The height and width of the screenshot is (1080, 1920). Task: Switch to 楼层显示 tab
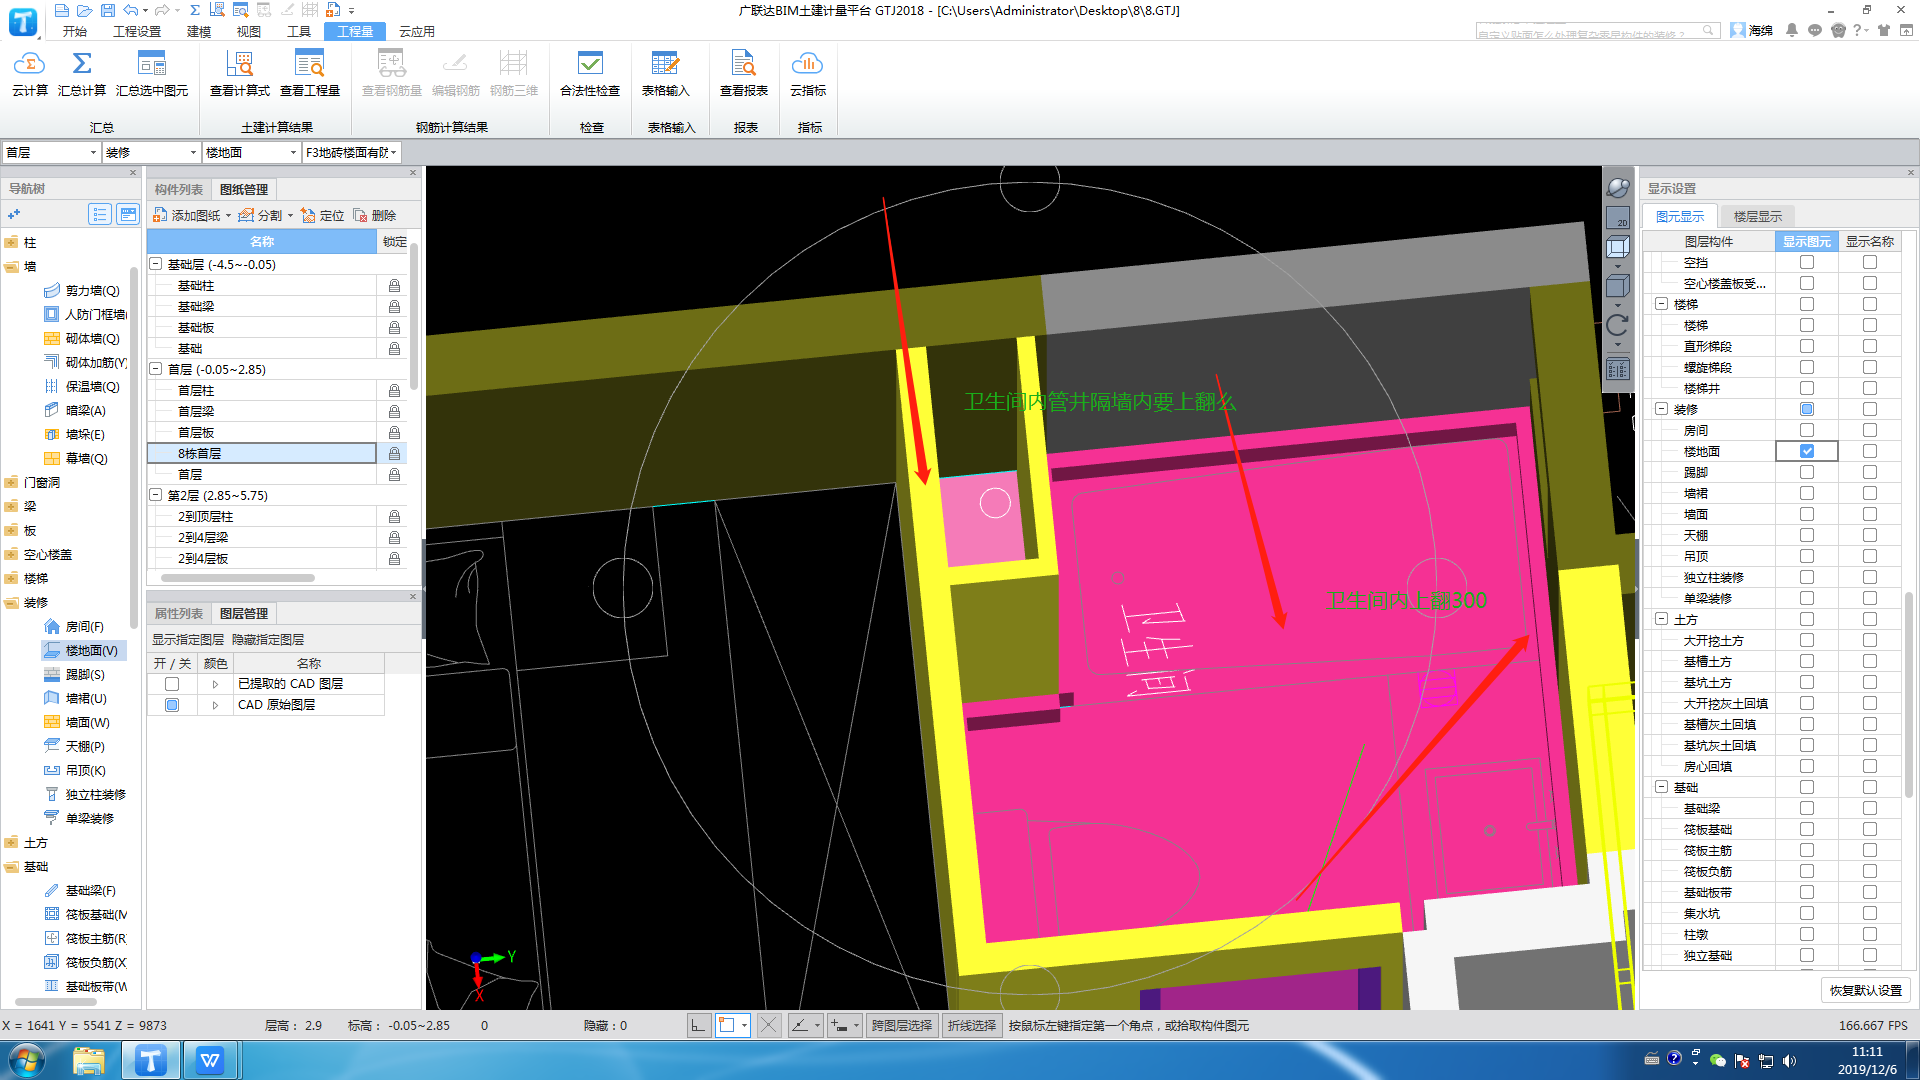click(1758, 216)
